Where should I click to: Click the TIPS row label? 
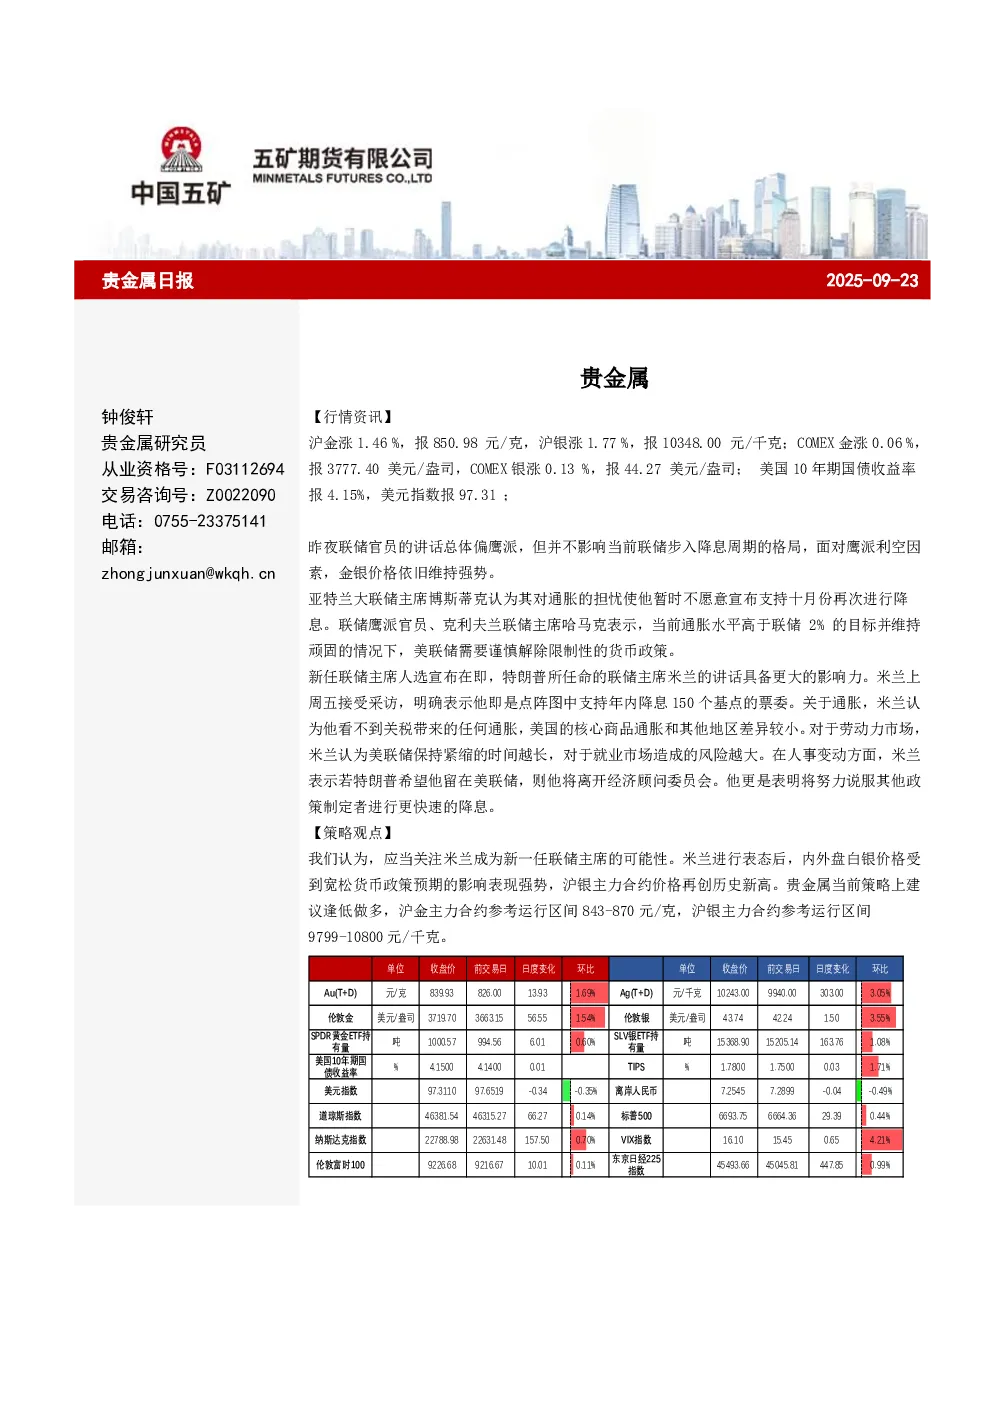[x=636, y=1067]
